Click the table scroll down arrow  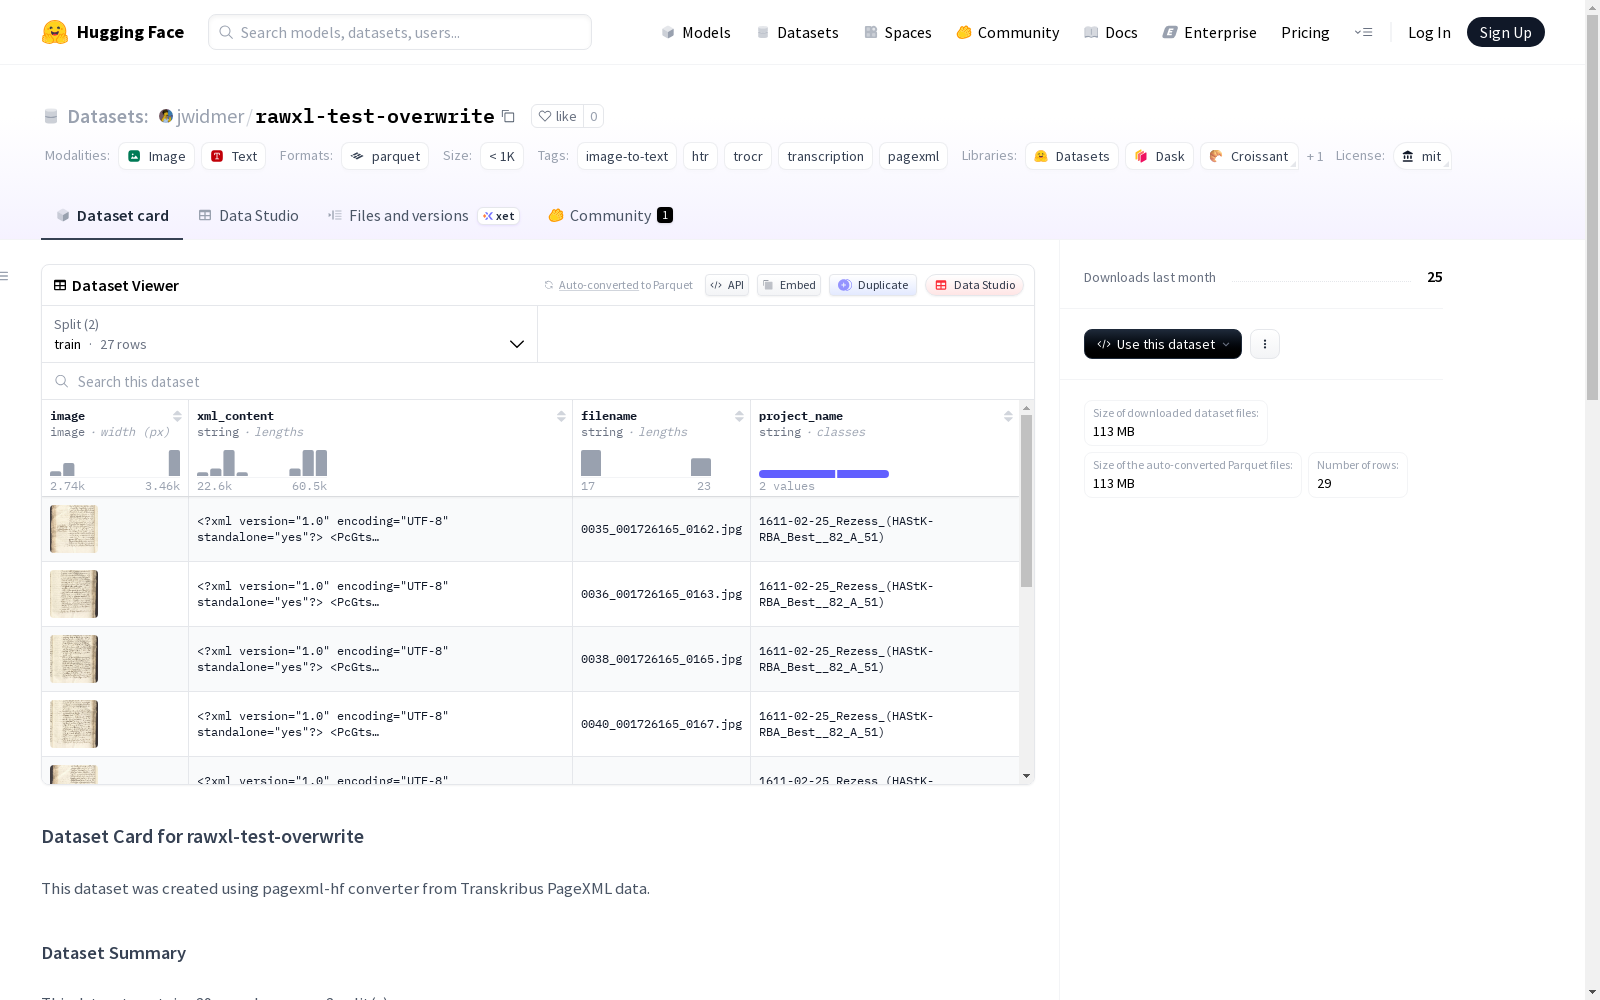[1026, 776]
